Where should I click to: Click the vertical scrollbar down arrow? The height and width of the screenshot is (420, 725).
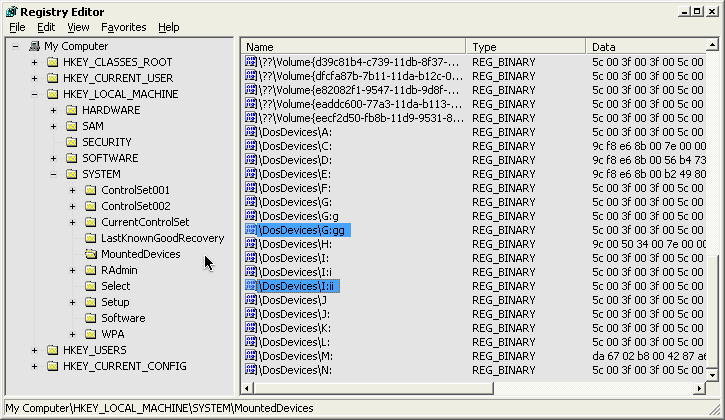click(712, 375)
